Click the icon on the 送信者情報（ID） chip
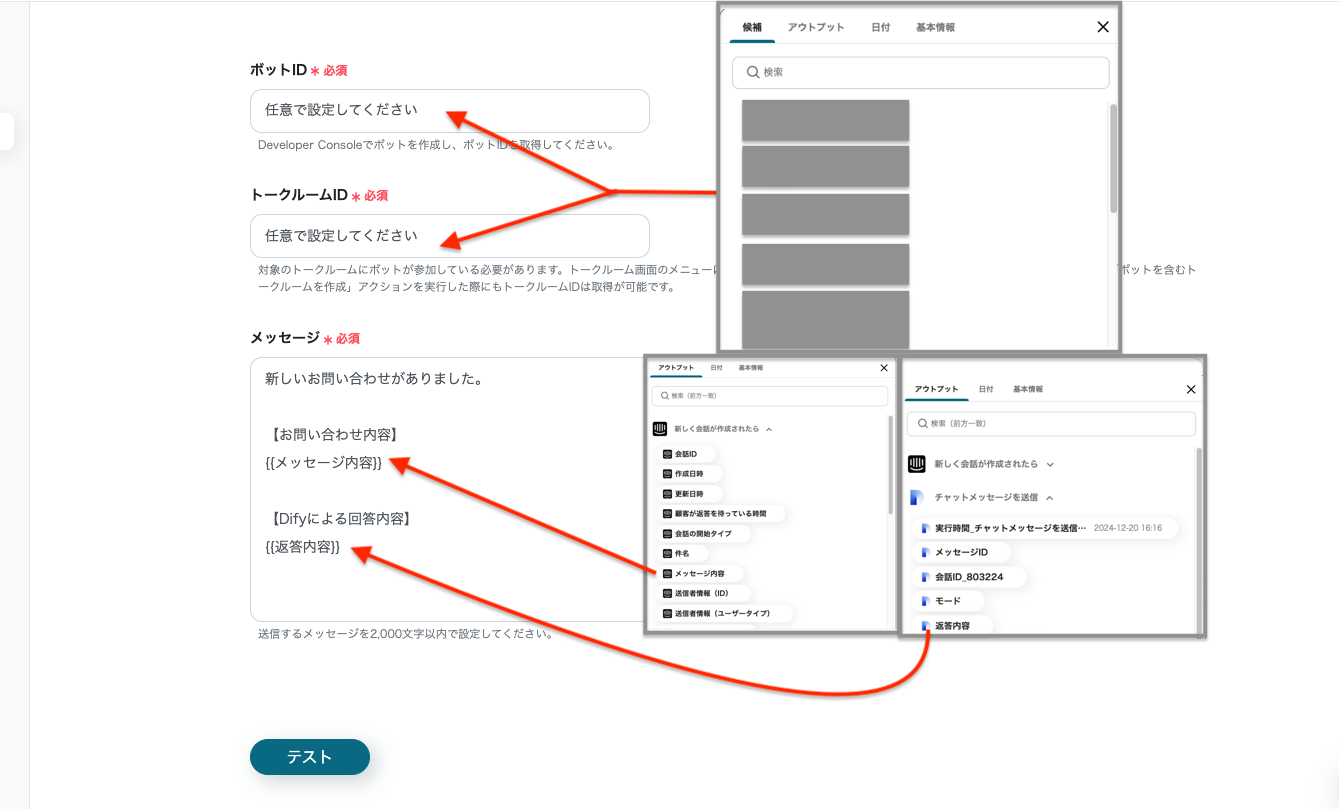 [667, 593]
